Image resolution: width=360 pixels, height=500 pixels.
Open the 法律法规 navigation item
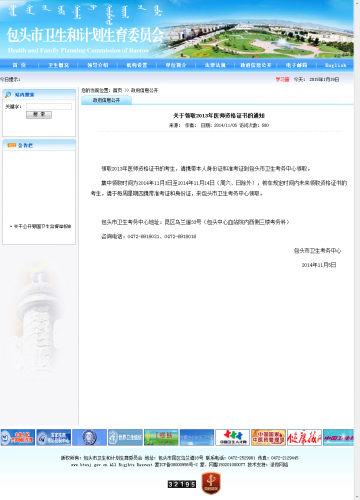click(x=215, y=65)
